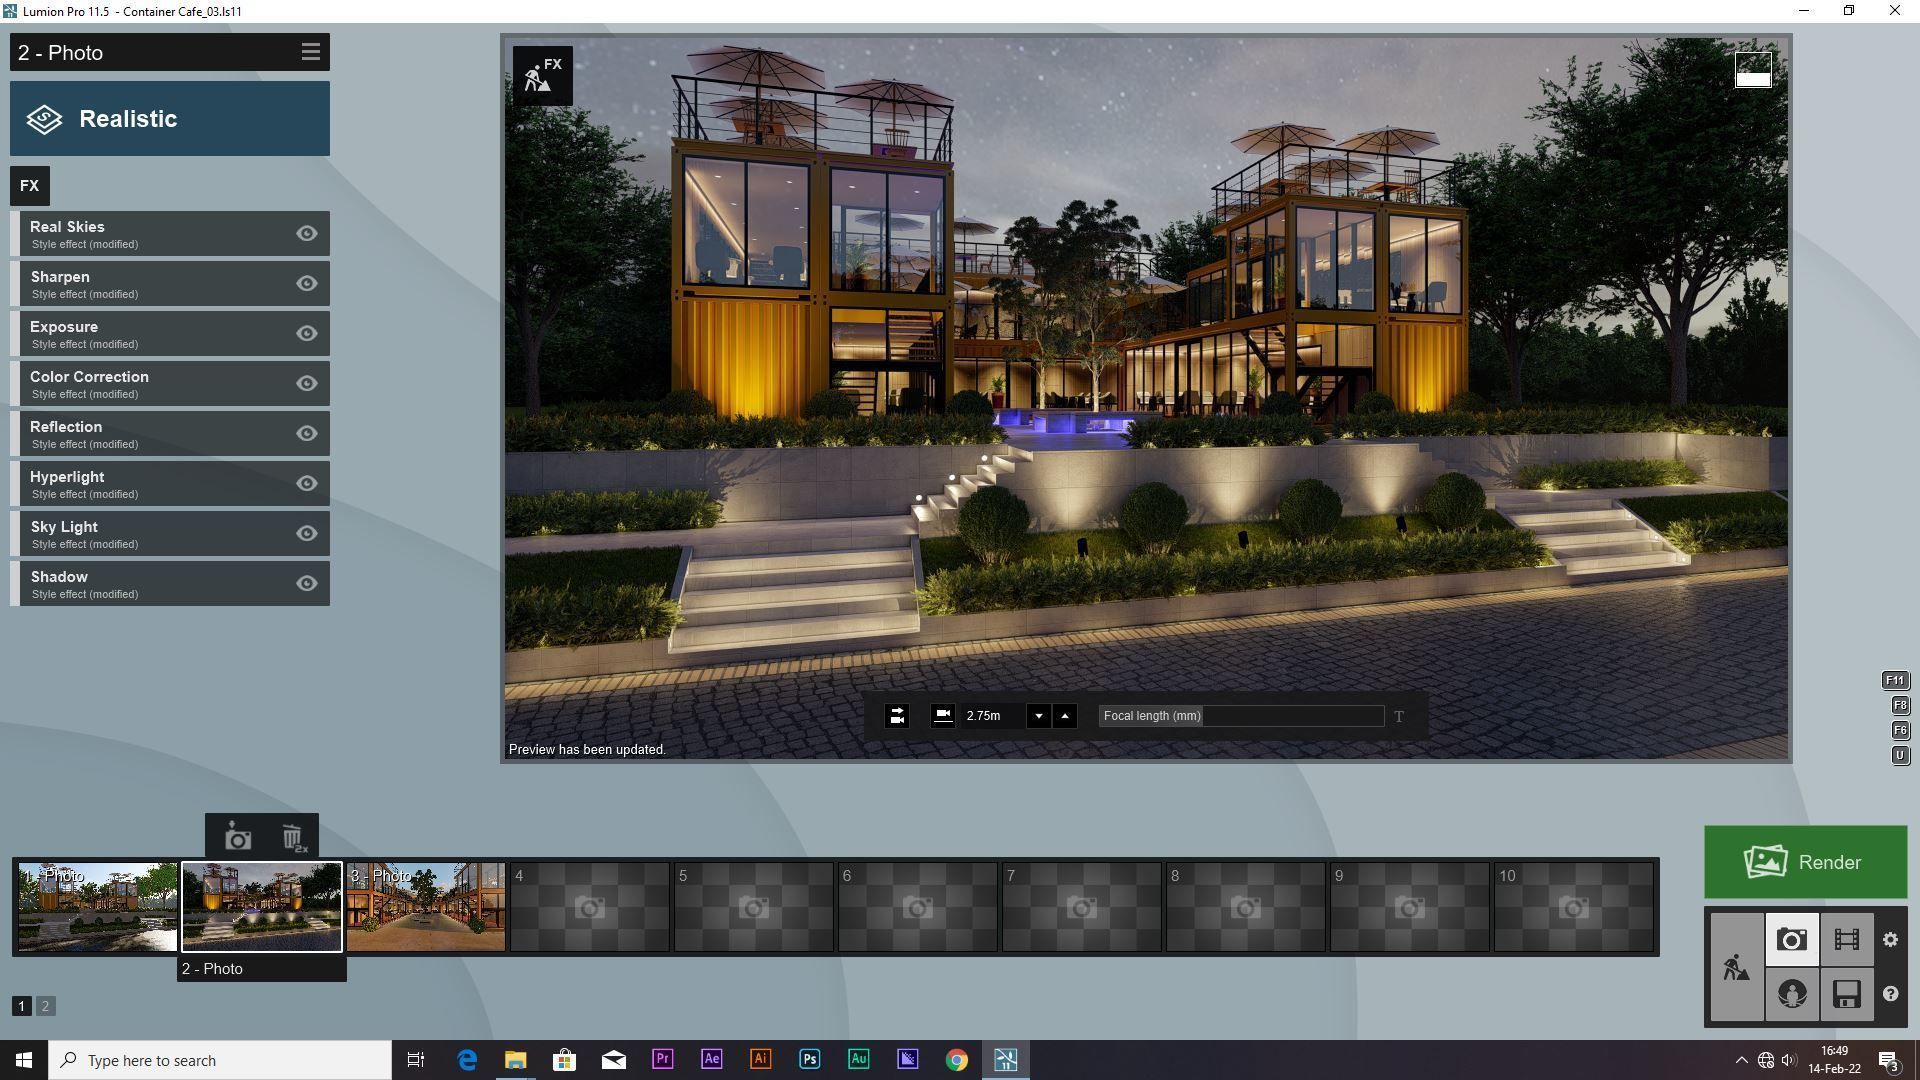Image resolution: width=1920 pixels, height=1080 pixels.
Task: Open the Reflection effect settings
Action: coord(170,433)
